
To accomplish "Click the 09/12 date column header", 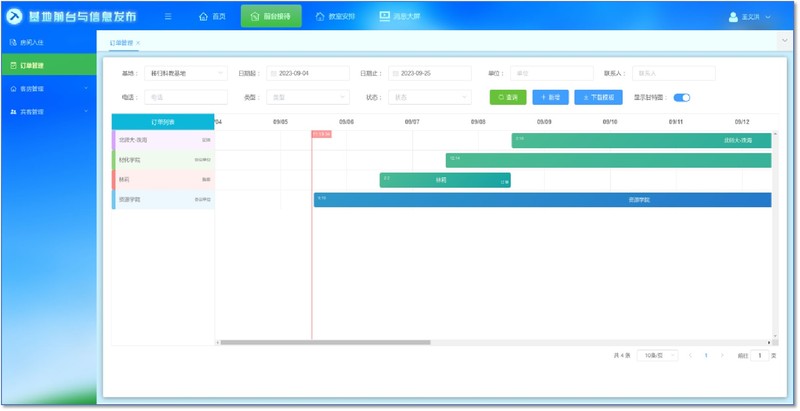I will coord(742,122).
